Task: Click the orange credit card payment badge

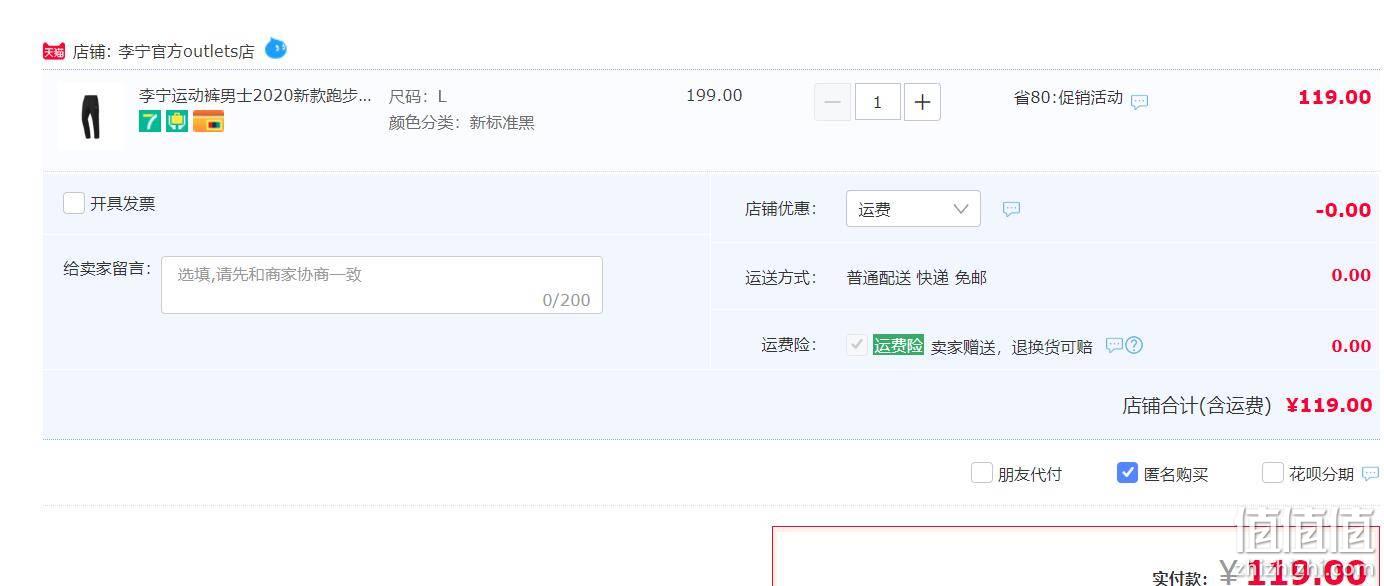Action: tap(208, 122)
